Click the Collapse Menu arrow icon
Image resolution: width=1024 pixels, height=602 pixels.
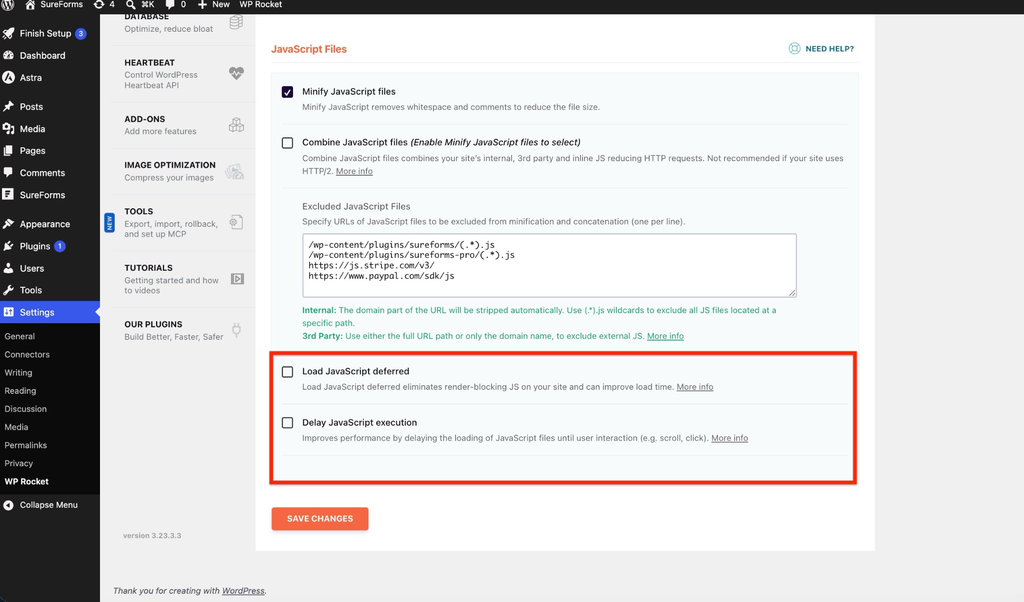8,505
